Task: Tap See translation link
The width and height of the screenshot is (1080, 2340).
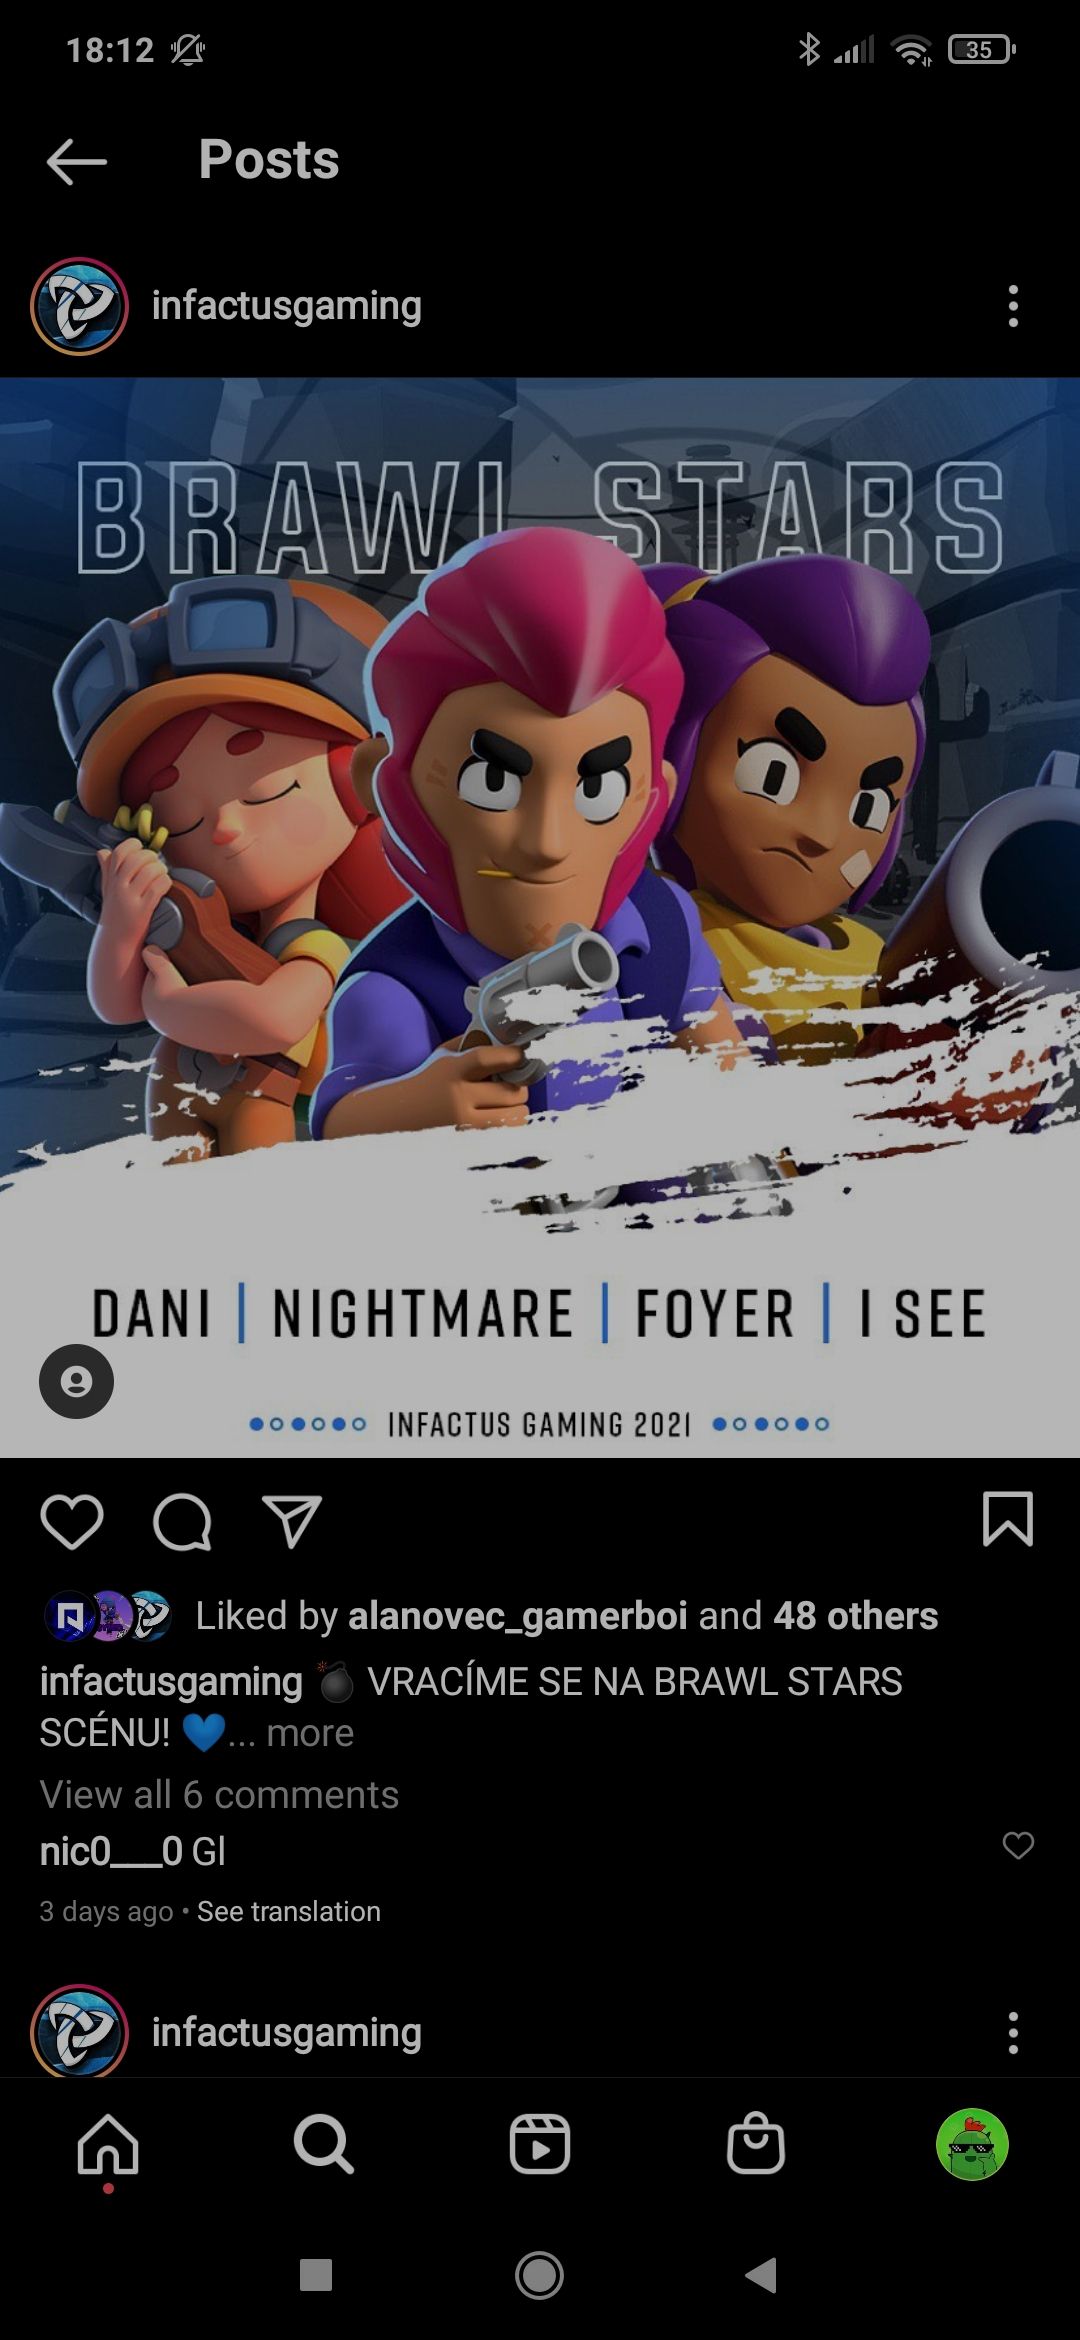Action: pos(289,1912)
